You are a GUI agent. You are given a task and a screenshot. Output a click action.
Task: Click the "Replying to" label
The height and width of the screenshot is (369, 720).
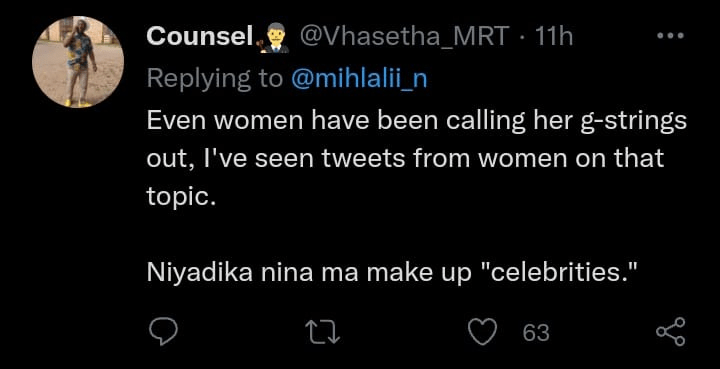[x=215, y=80]
